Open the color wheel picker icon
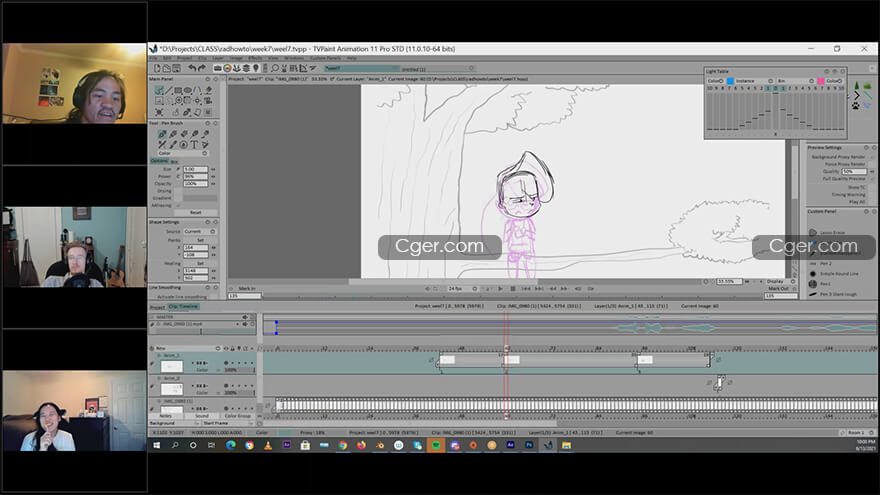 227,68
